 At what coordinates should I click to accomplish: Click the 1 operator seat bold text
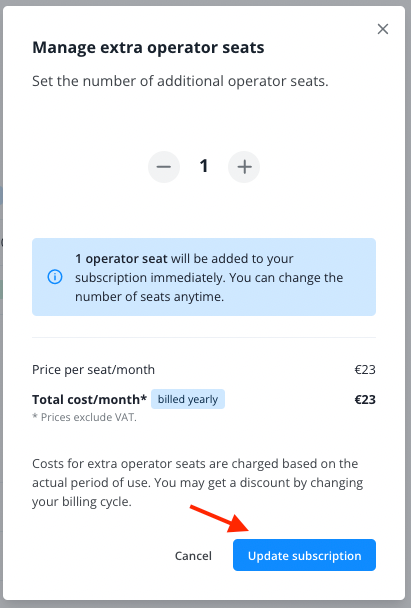pos(121,259)
